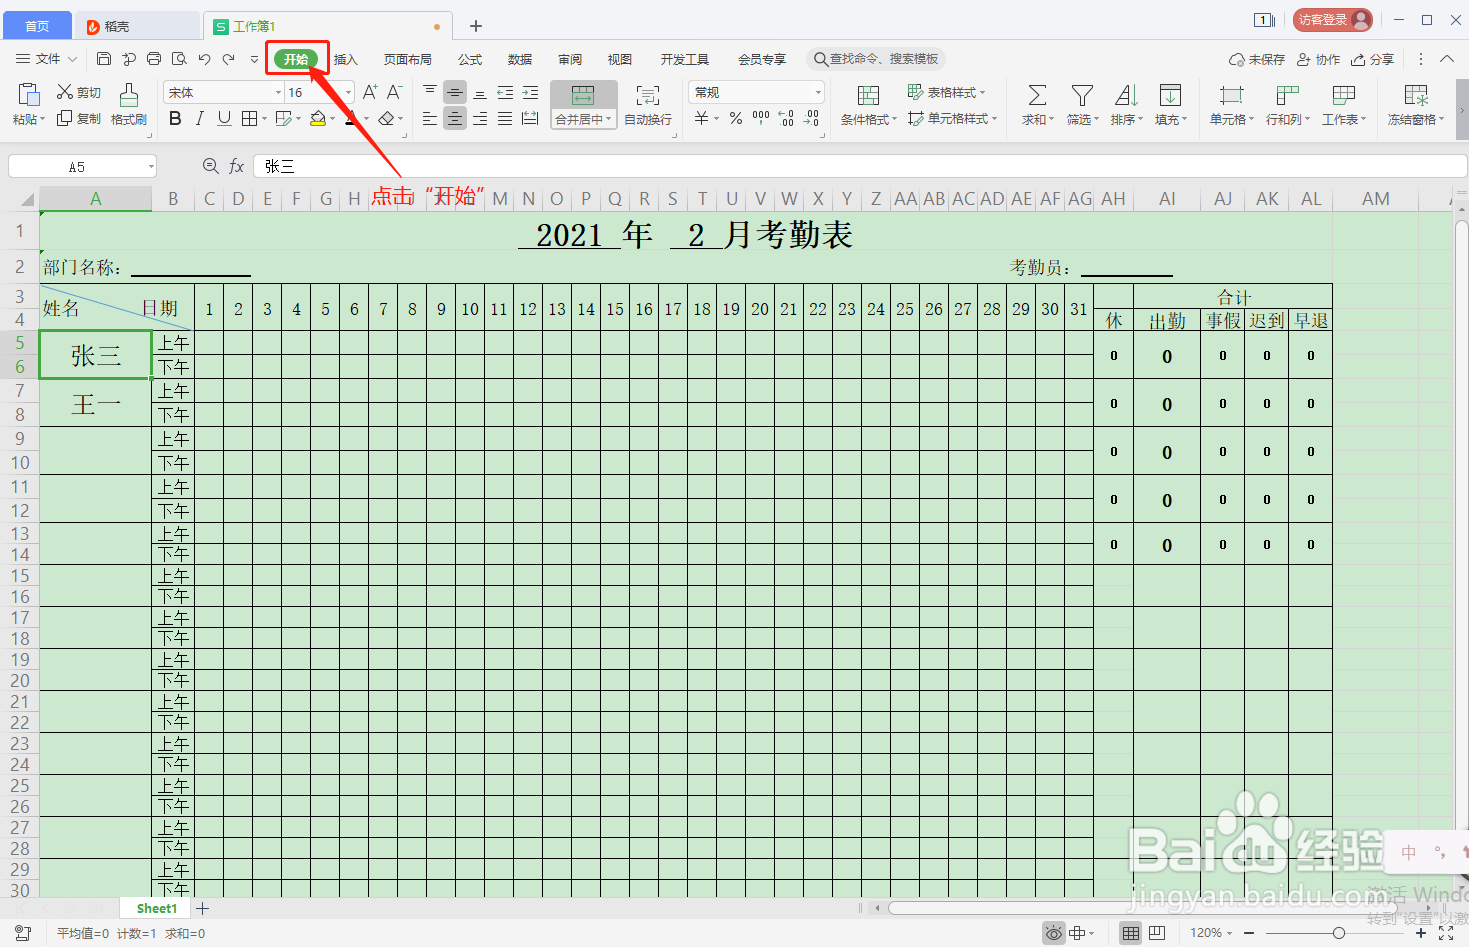
Task: Select the Format Painter (格式刷) tool
Action: (x=129, y=104)
